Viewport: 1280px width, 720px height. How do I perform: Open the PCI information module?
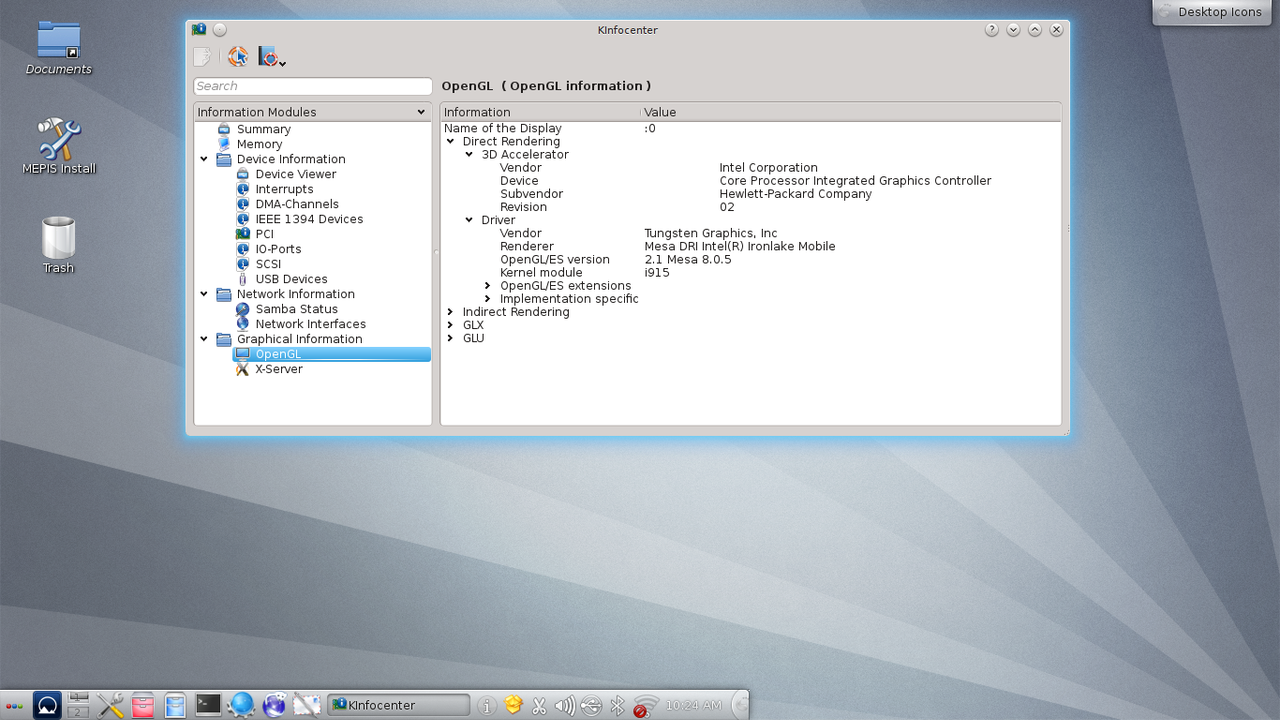tap(264, 234)
